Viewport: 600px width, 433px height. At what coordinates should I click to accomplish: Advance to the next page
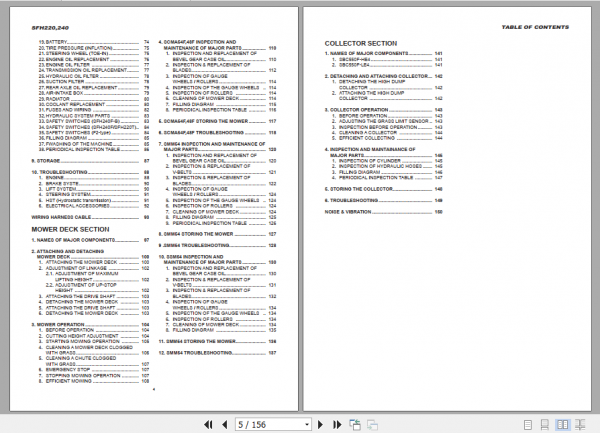[321, 425]
